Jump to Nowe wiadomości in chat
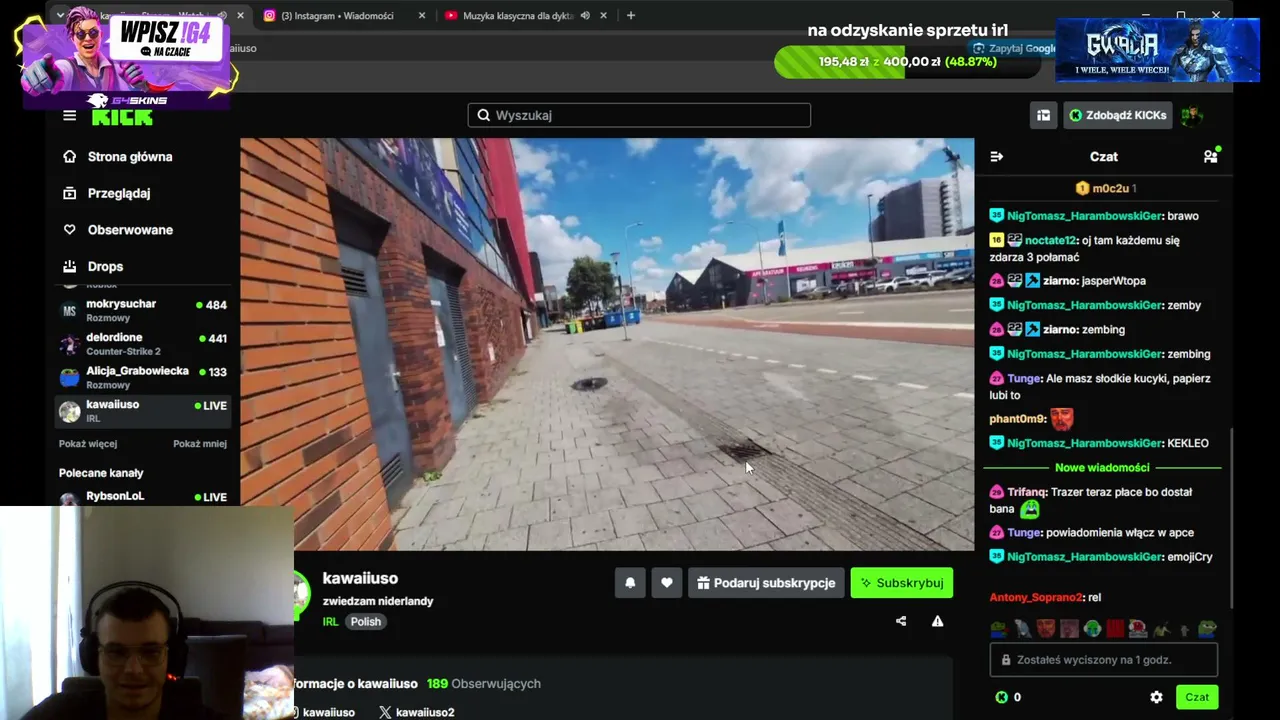Image resolution: width=1280 pixels, height=720 pixels. click(x=1102, y=468)
